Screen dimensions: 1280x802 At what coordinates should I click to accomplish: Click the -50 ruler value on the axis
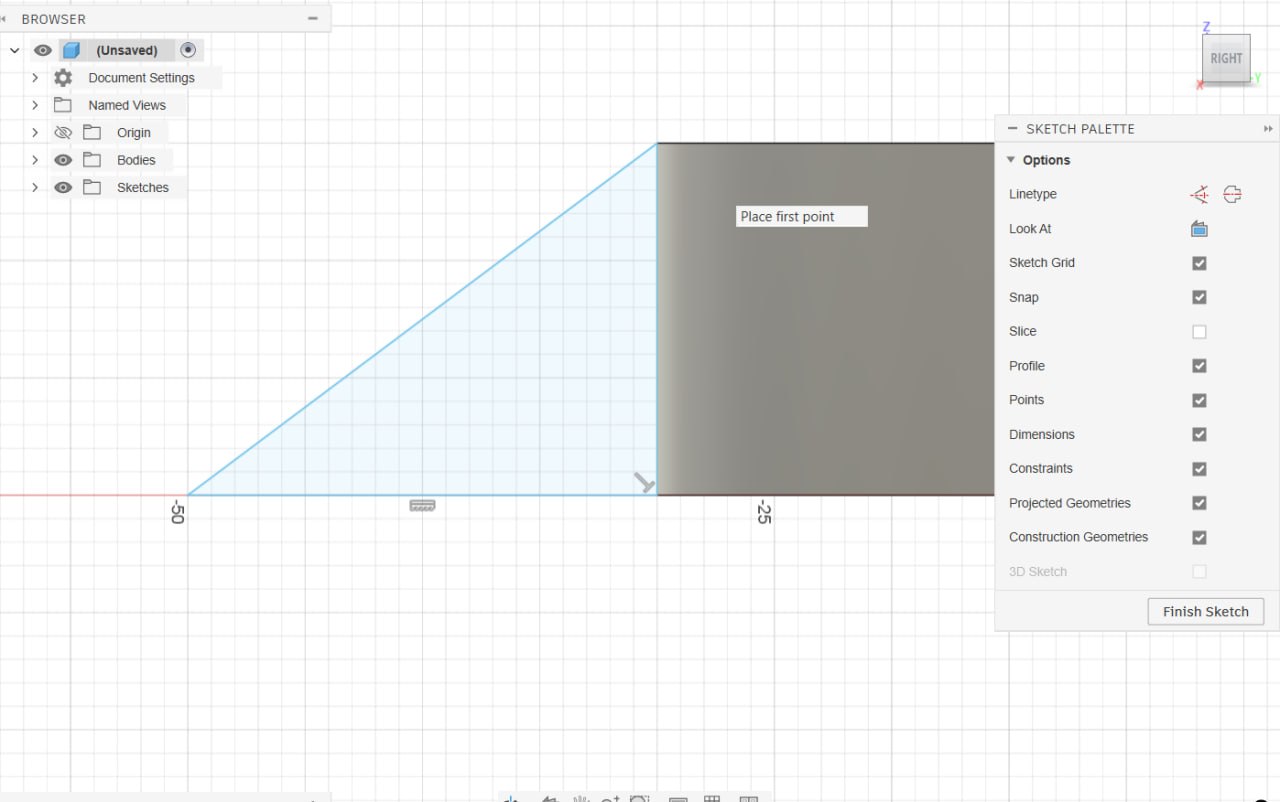tap(178, 512)
